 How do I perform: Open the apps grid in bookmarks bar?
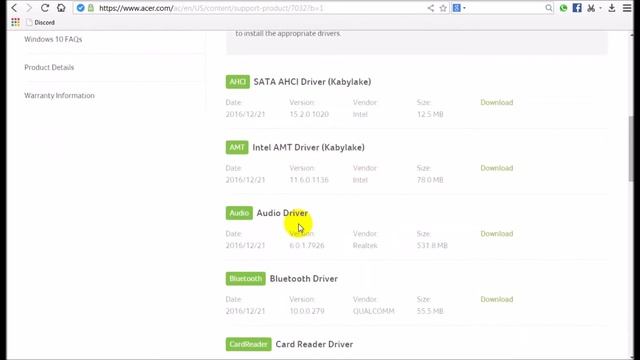(x=16, y=22)
